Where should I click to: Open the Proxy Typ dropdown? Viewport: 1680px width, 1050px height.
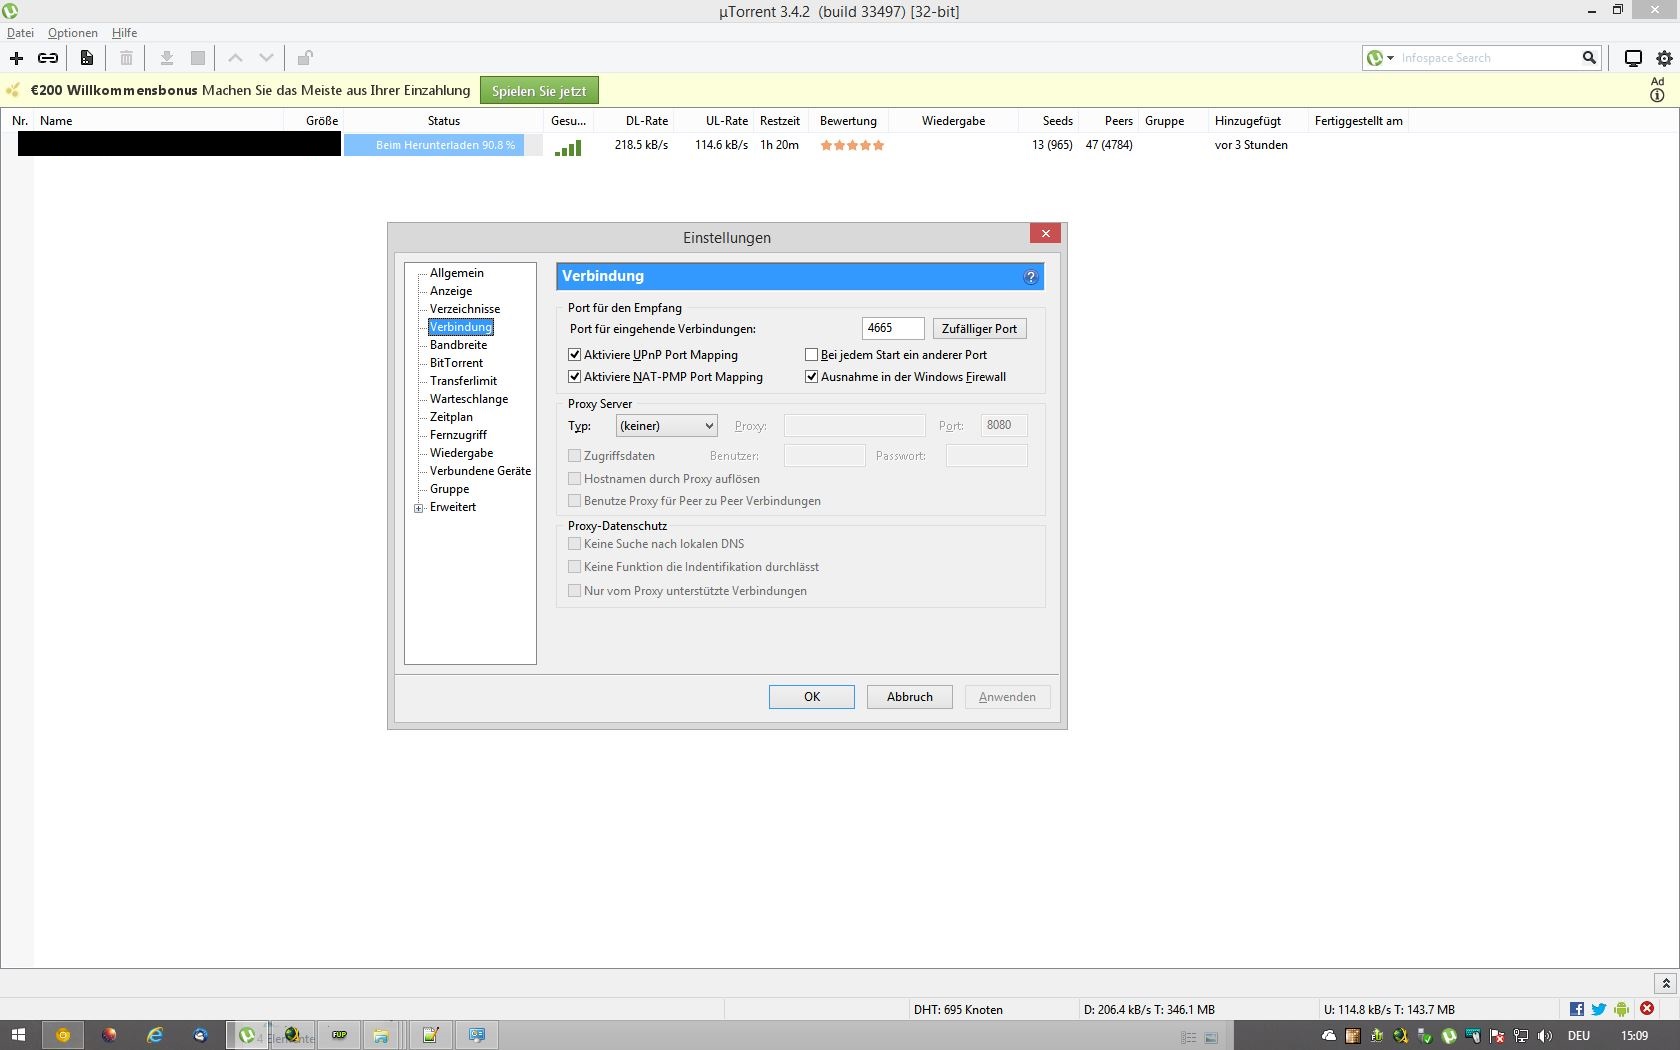pos(667,426)
